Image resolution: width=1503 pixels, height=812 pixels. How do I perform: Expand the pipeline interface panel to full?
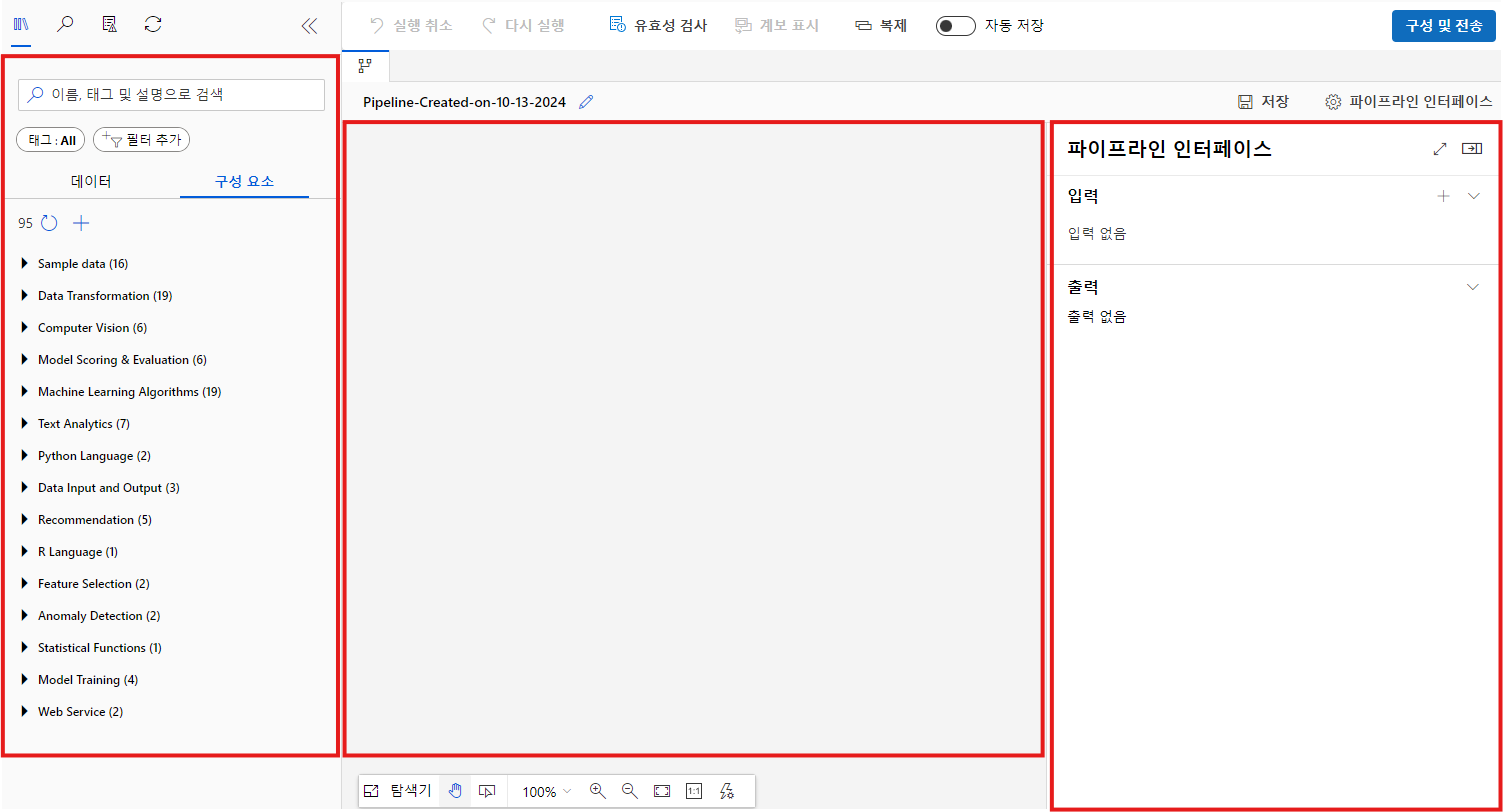1440,149
